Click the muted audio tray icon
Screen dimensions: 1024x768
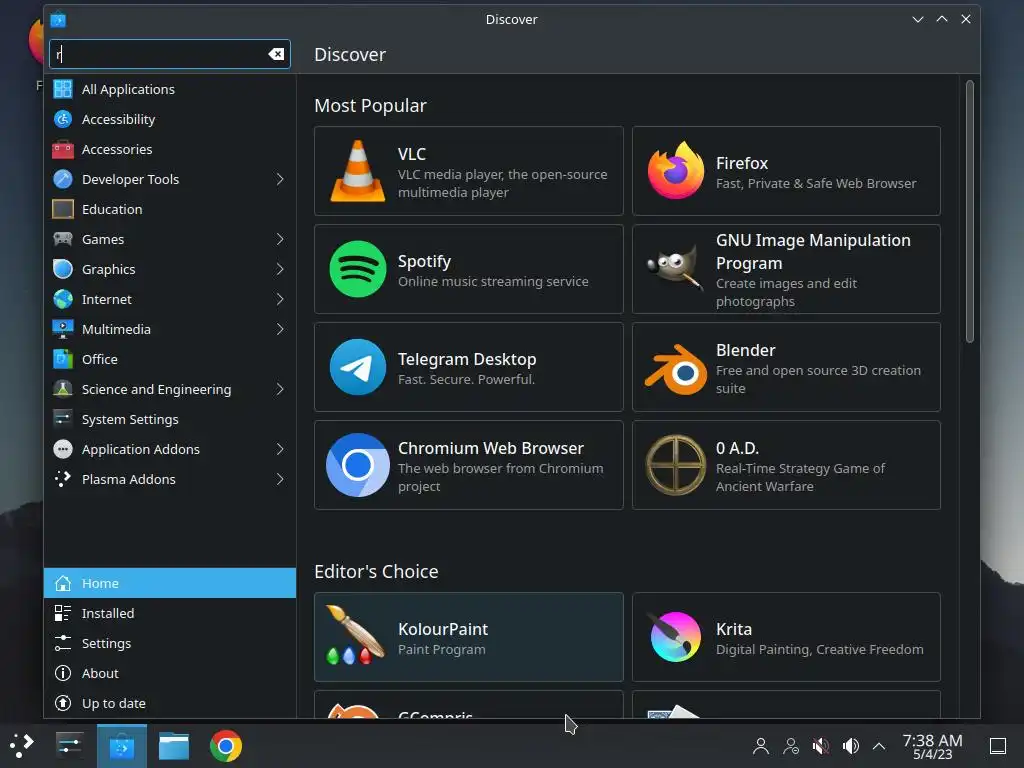click(x=820, y=746)
